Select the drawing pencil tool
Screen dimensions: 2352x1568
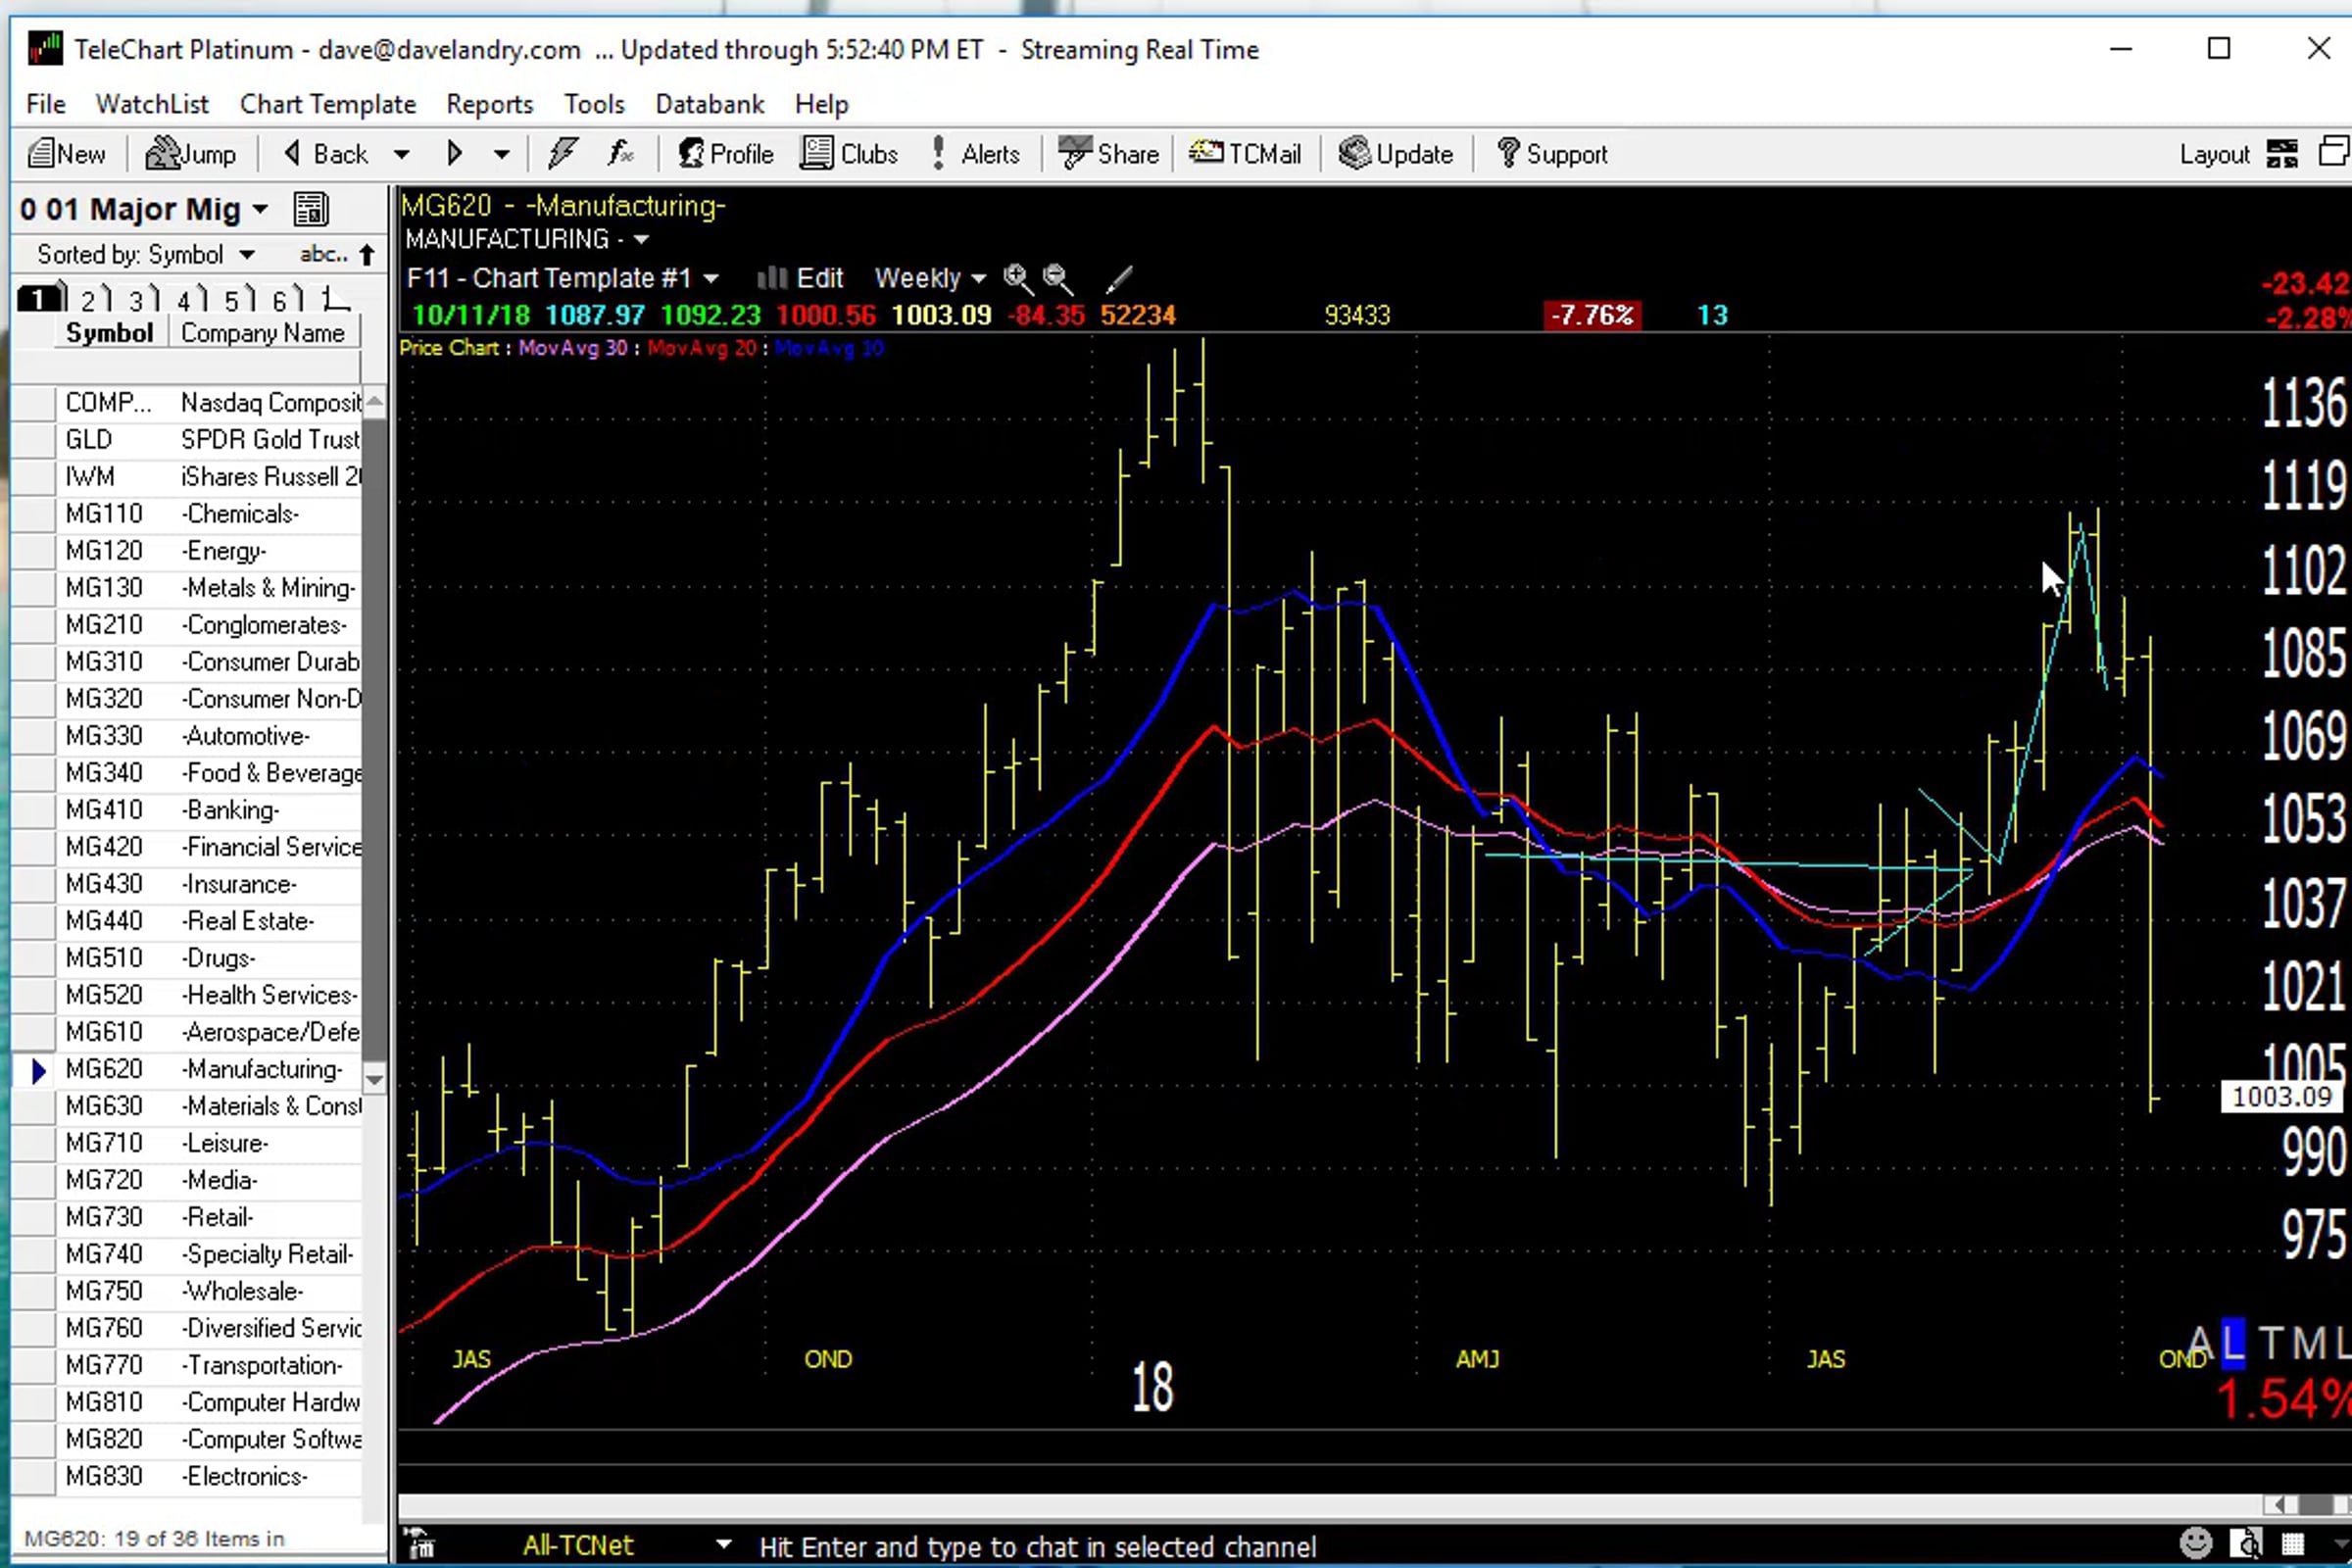point(1119,278)
